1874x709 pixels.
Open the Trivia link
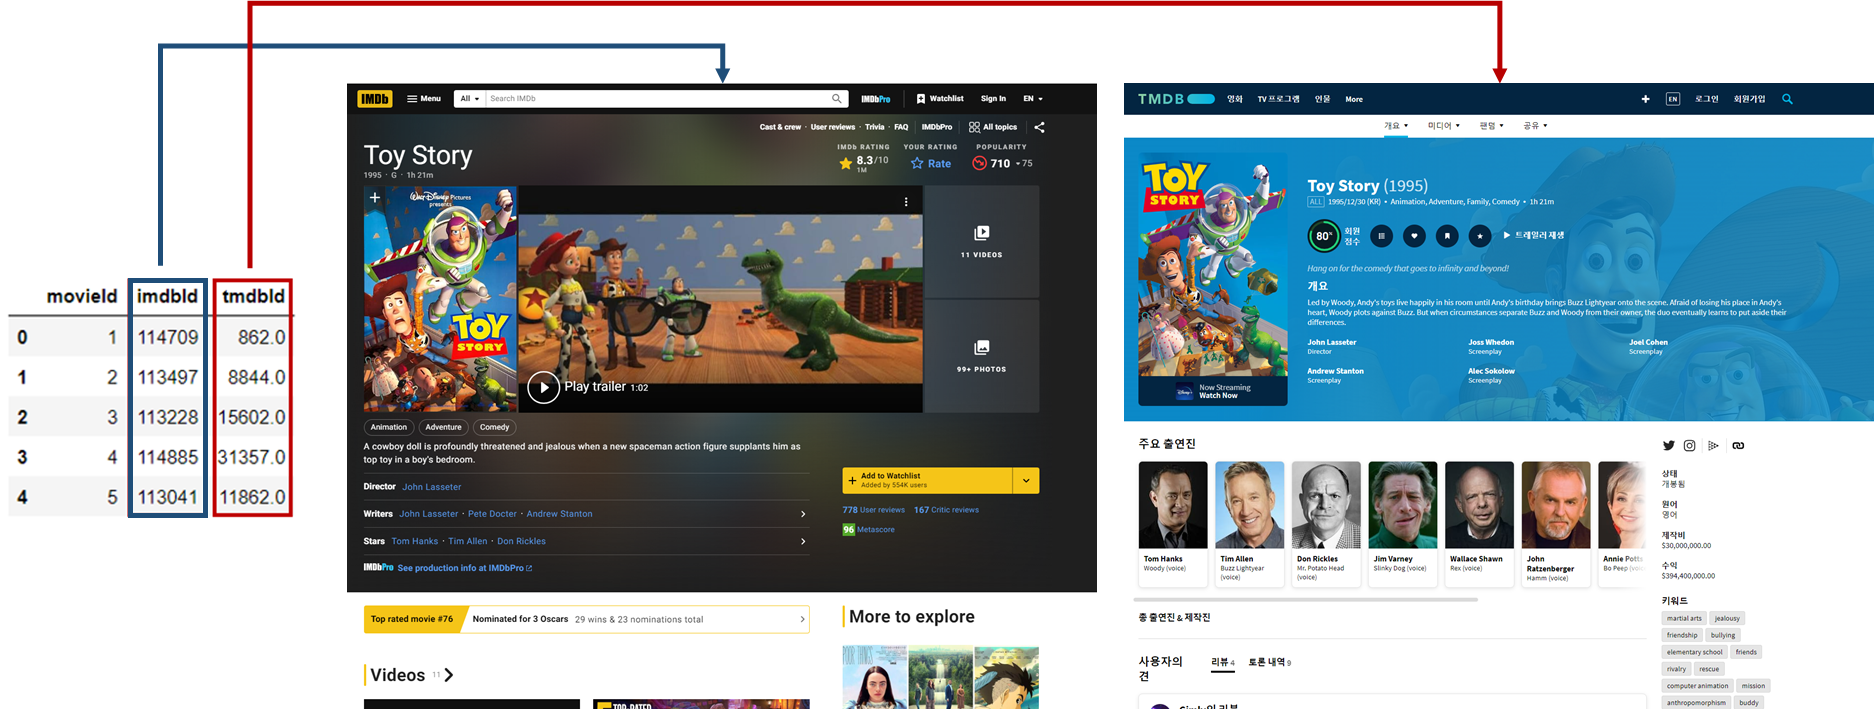tap(875, 127)
